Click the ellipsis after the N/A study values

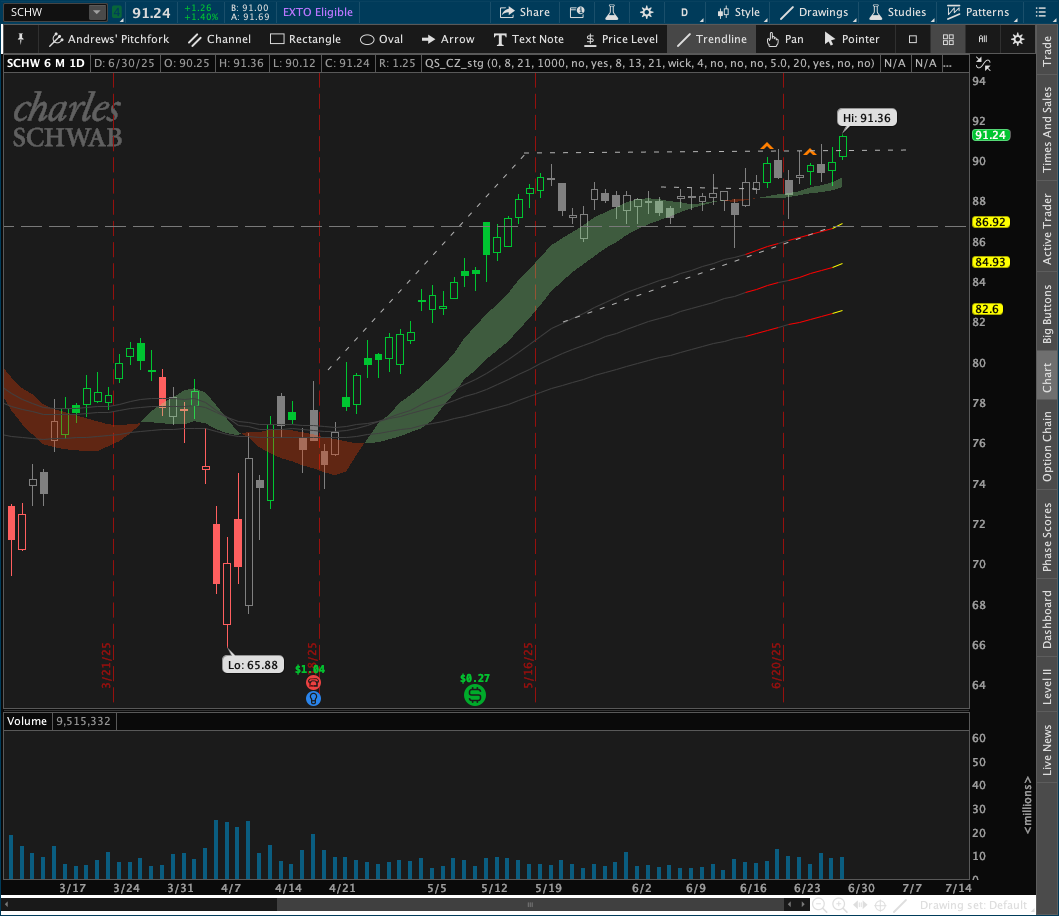pyautogui.click(x=948, y=63)
